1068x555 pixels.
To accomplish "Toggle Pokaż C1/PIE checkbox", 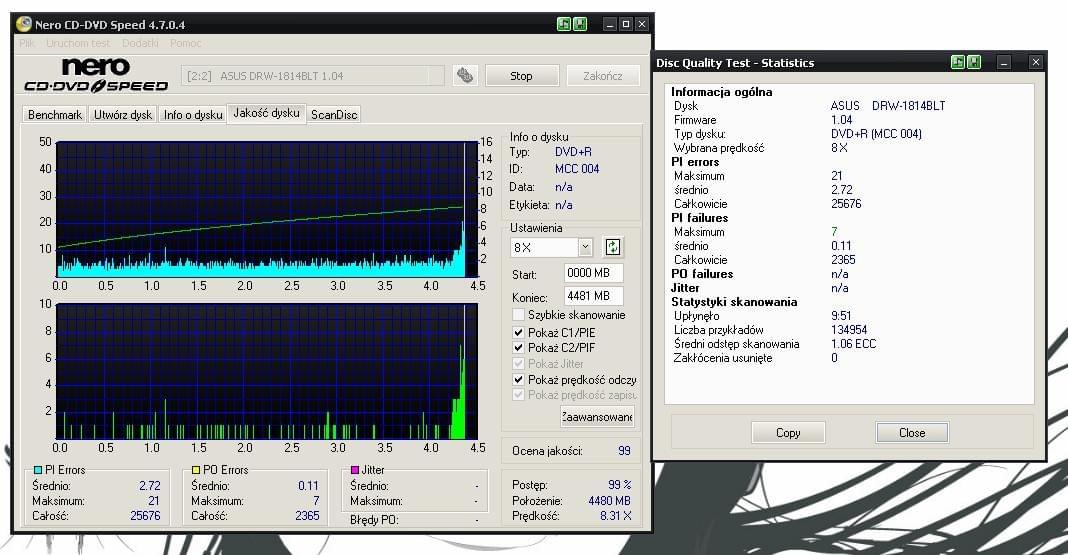I will click(x=518, y=332).
